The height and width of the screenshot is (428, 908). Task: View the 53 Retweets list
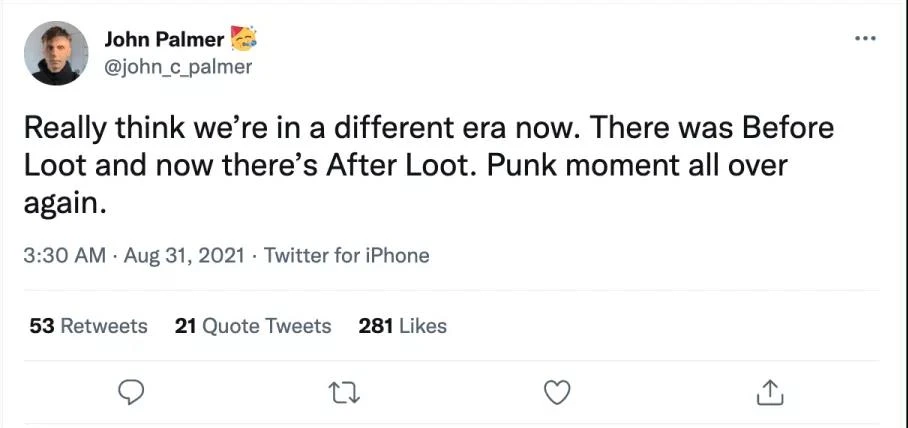point(88,326)
